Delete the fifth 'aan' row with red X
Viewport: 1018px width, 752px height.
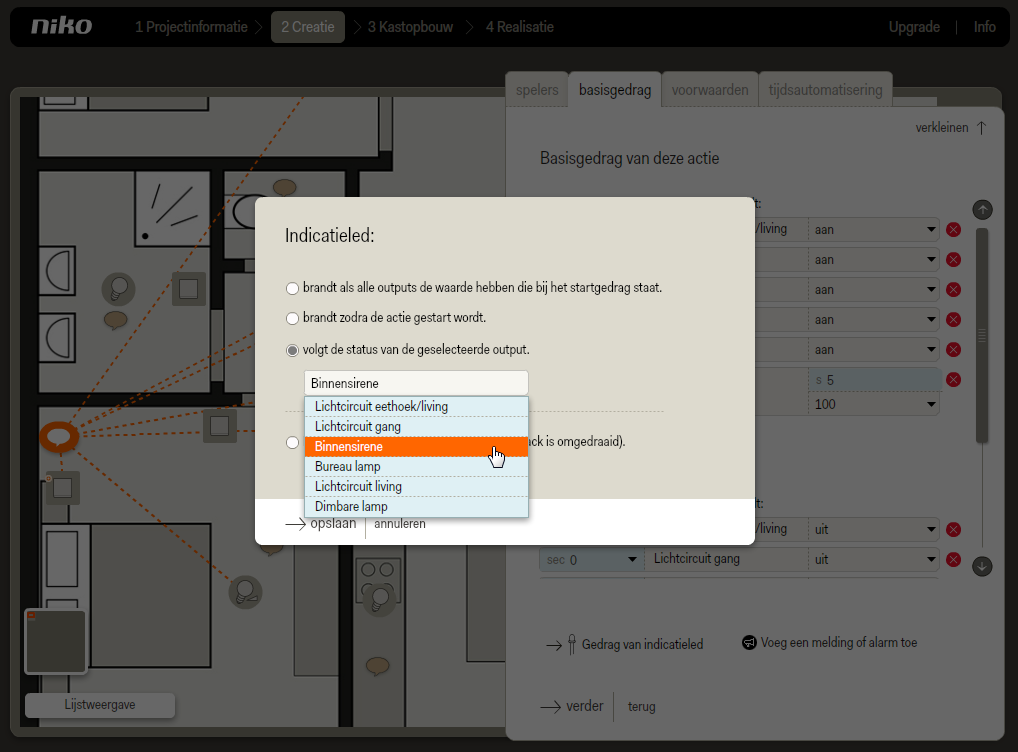click(953, 350)
